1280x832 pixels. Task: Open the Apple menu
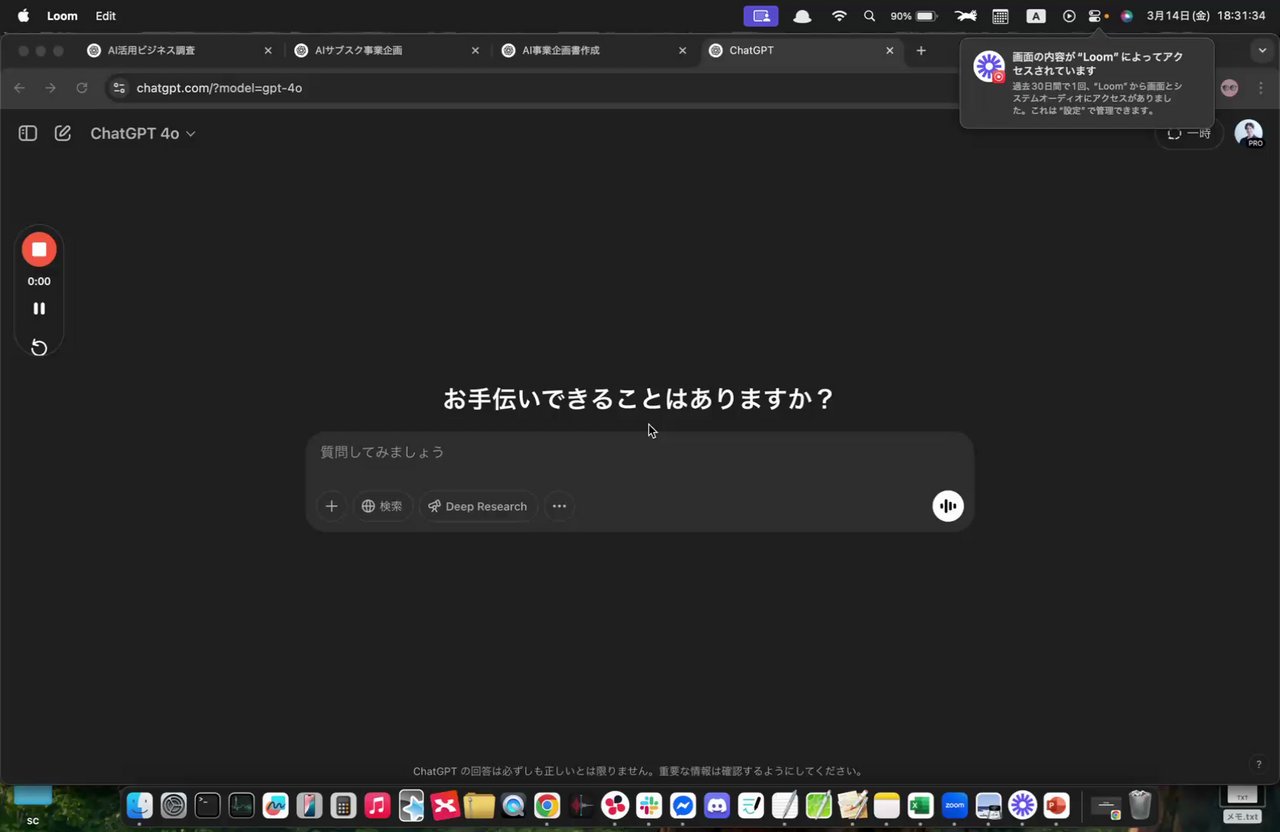[x=23, y=16]
